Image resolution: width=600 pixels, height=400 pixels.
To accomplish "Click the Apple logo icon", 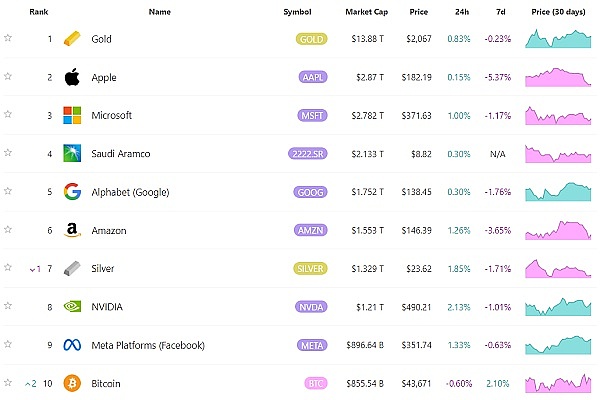I will pos(72,77).
